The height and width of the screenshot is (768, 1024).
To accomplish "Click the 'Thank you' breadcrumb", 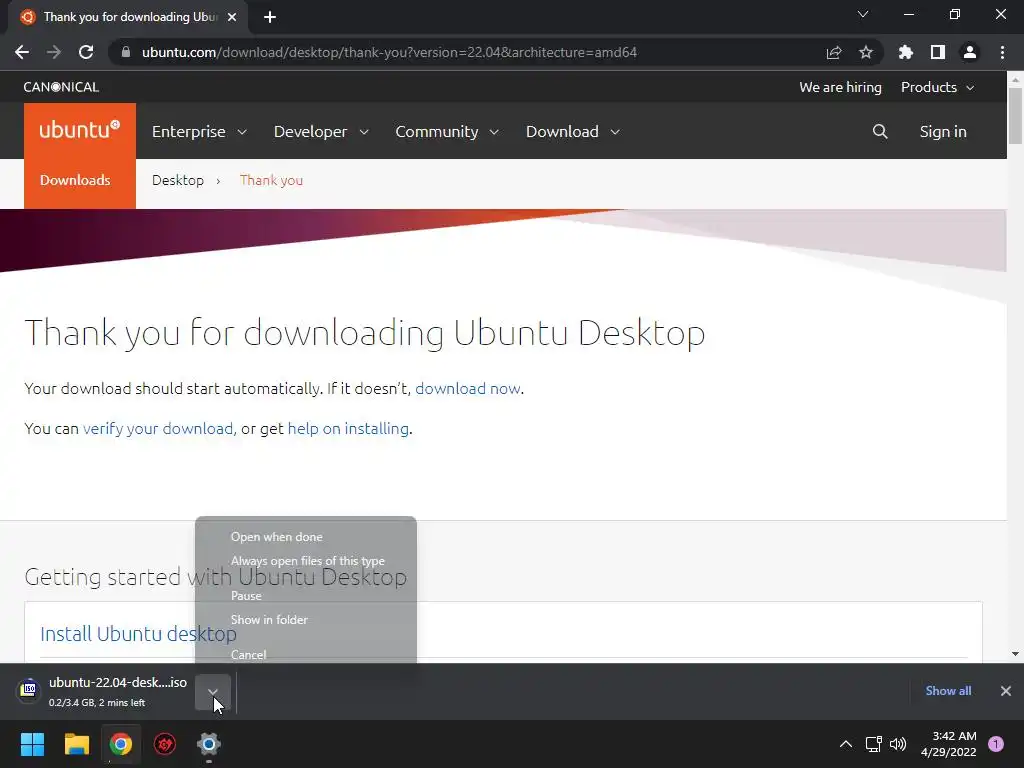I will 271,180.
